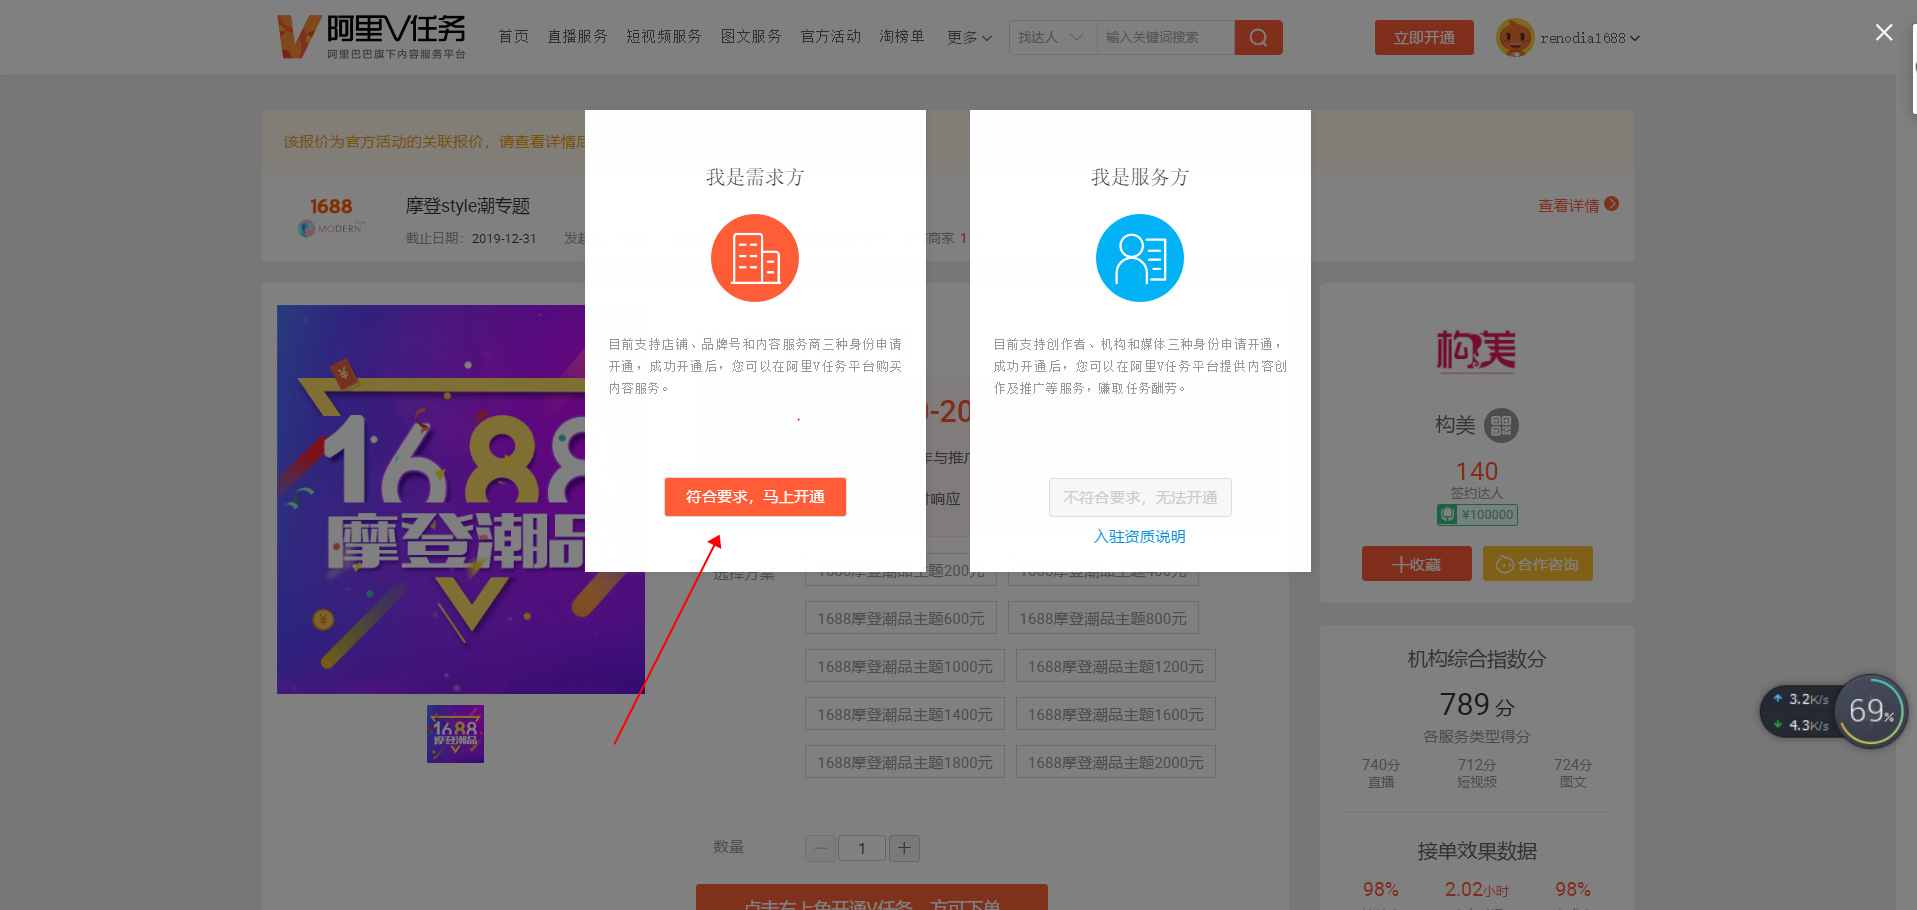Screen dimensions: 1917x910
Task: Click the orange search magnifier button
Action: pyautogui.click(x=1258, y=37)
